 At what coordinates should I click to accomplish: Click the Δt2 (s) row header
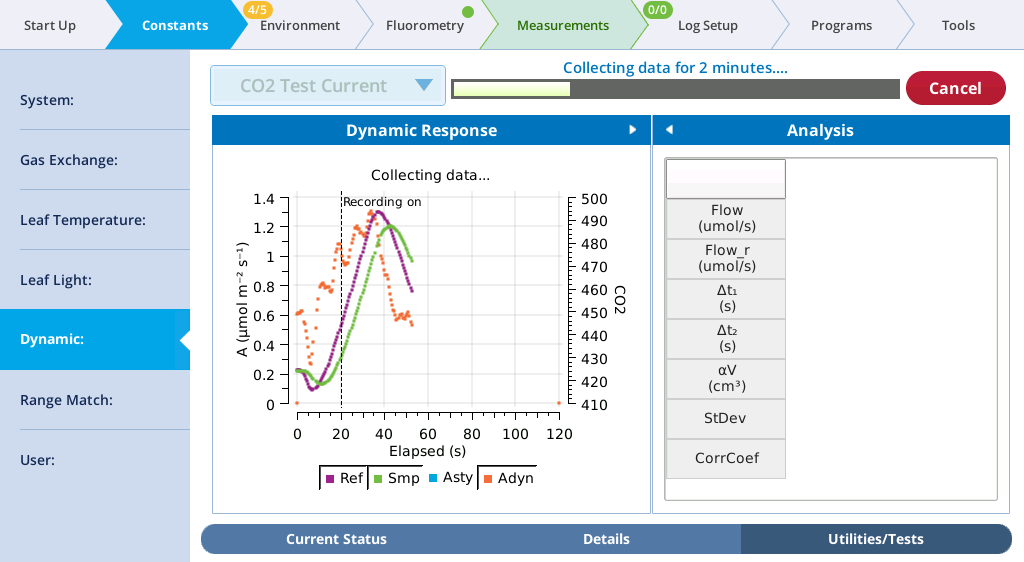point(726,339)
